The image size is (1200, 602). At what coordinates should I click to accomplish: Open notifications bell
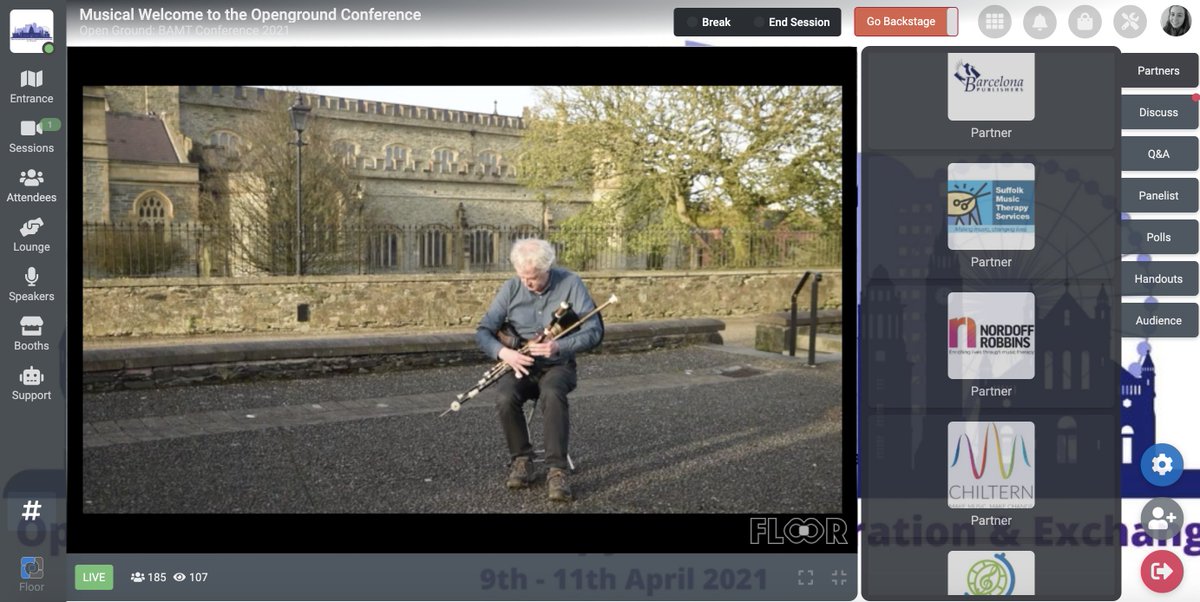(x=1040, y=22)
